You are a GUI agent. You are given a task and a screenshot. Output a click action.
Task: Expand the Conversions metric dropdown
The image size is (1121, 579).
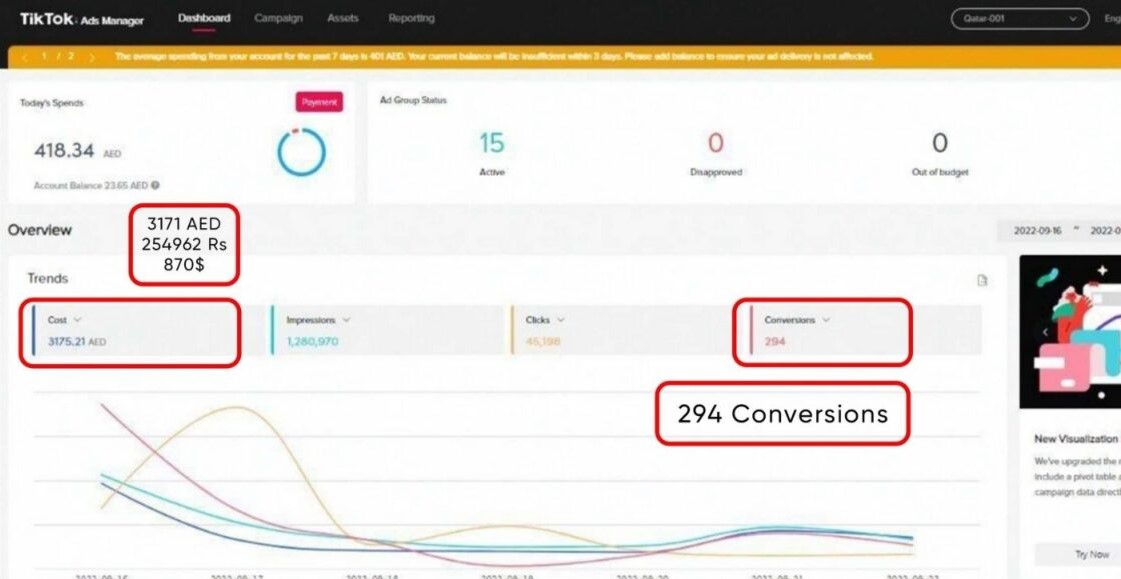825,320
